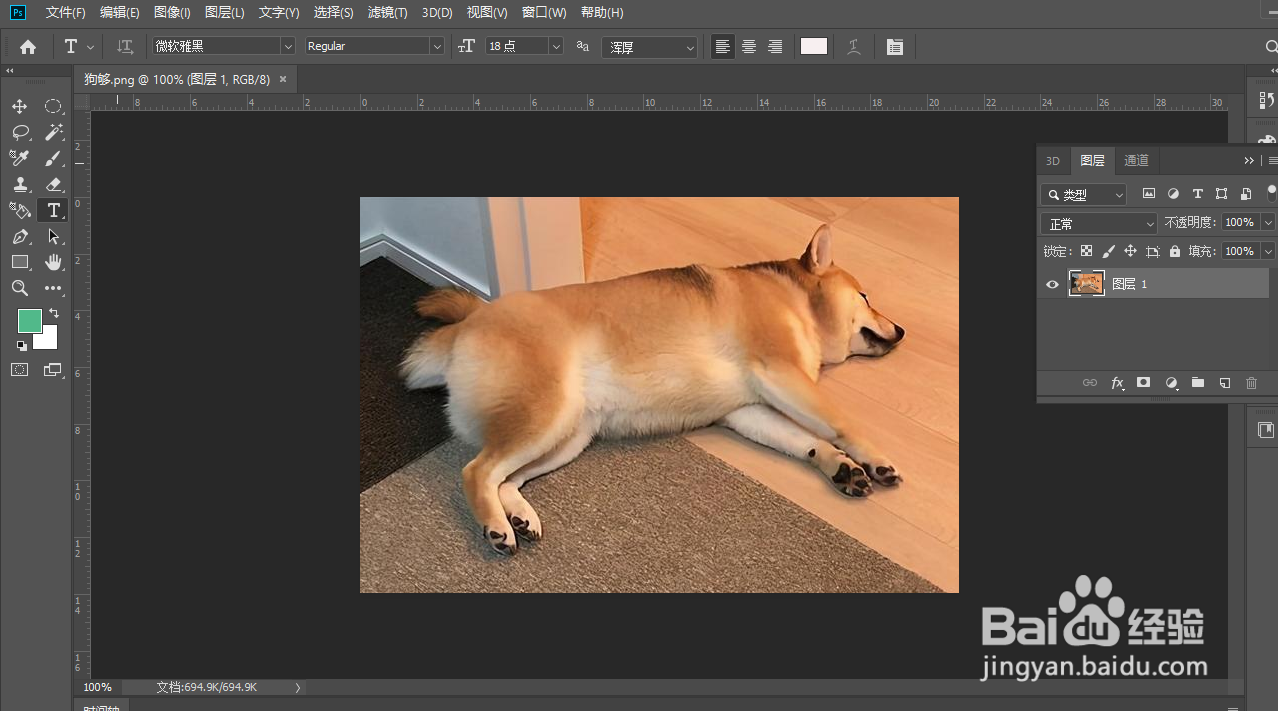Toggle lock all on the layer

(1174, 252)
